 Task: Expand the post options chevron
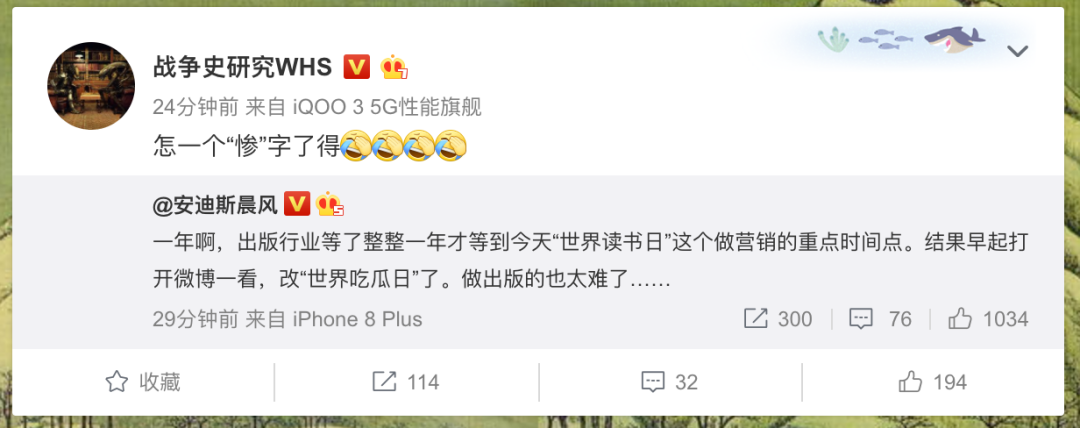(1017, 50)
